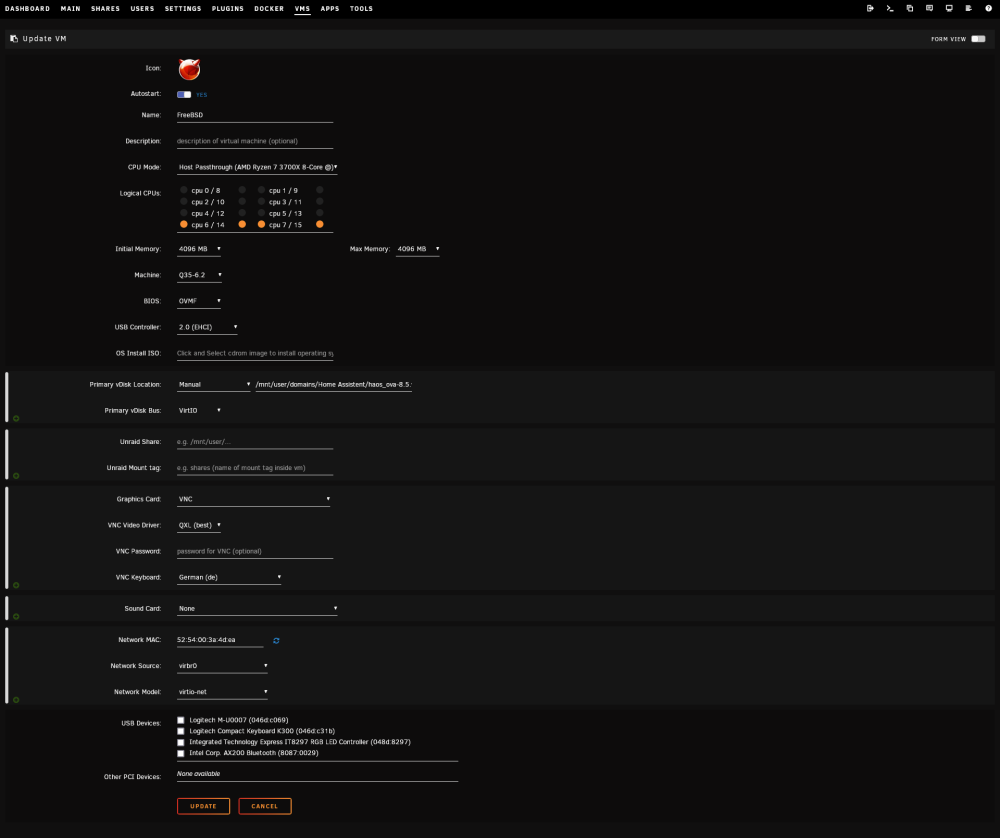
Task: Open the Plugins tab
Action: [228, 9]
